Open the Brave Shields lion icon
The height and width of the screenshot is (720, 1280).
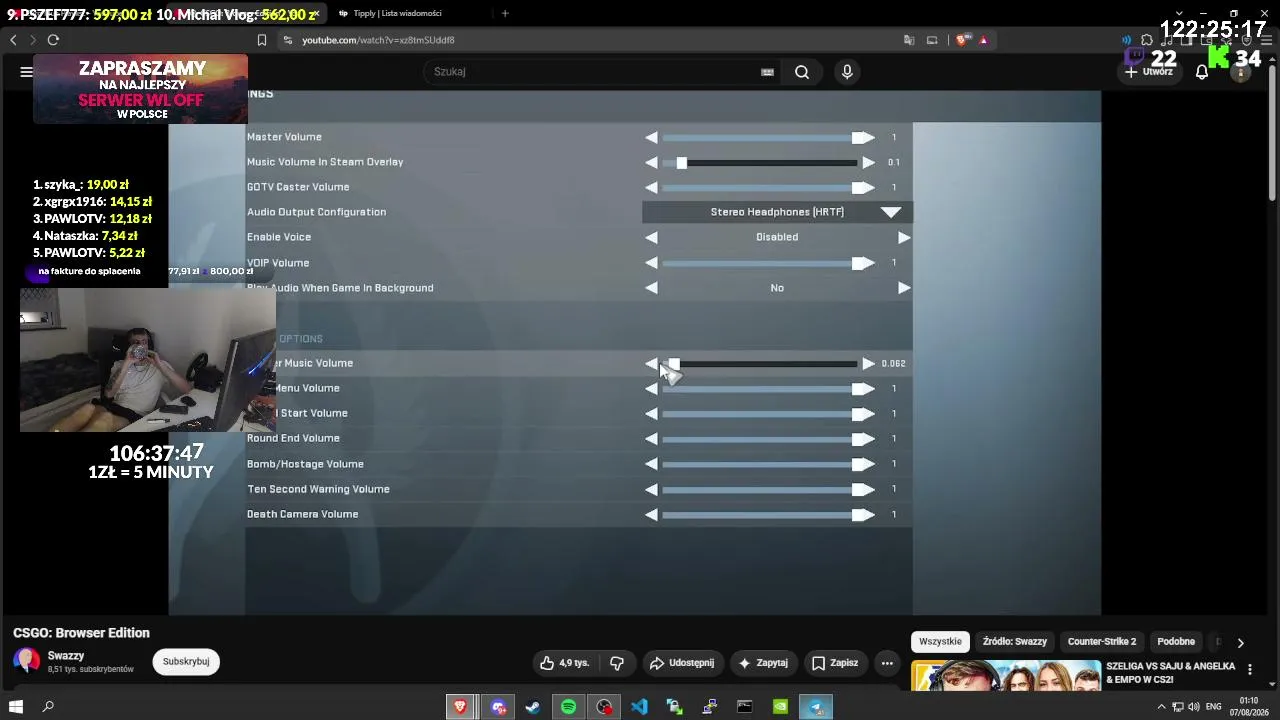click(x=962, y=40)
